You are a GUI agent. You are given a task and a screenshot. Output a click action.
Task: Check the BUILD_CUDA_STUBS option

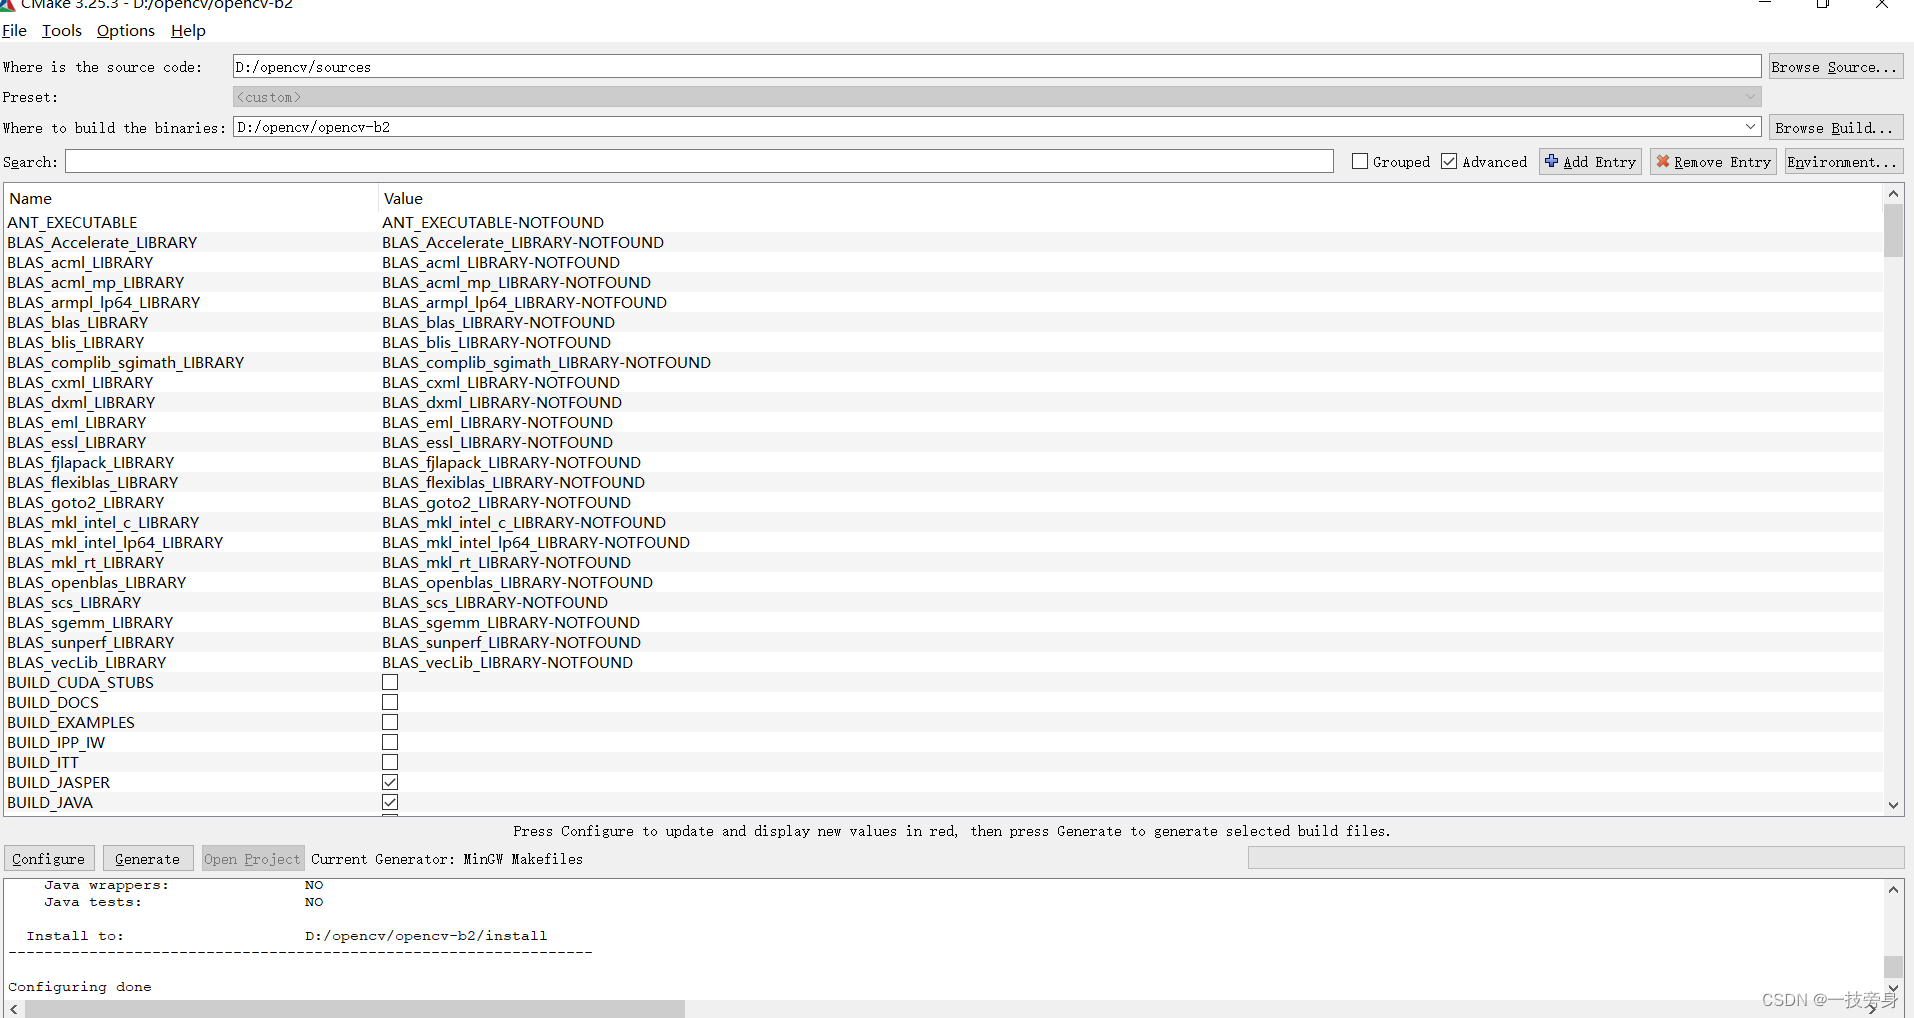(389, 681)
